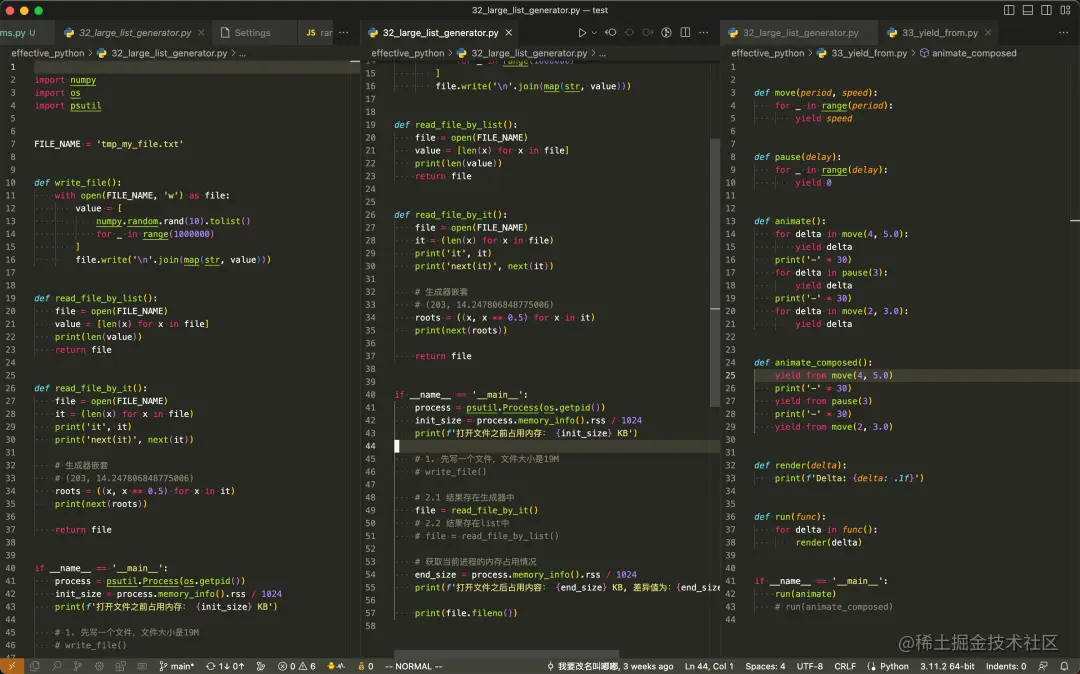
Task: Toggle secondary side bar layout icon
Action: (1046, 10)
